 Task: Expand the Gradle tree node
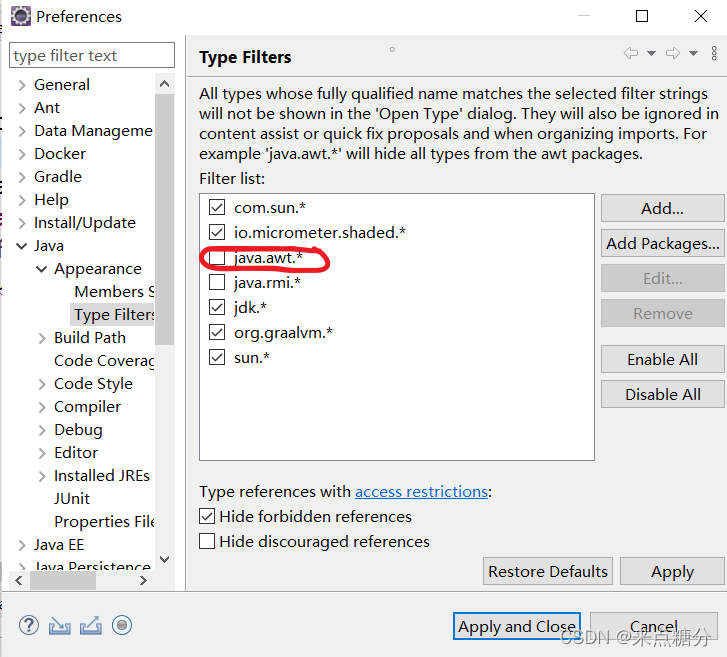22,177
